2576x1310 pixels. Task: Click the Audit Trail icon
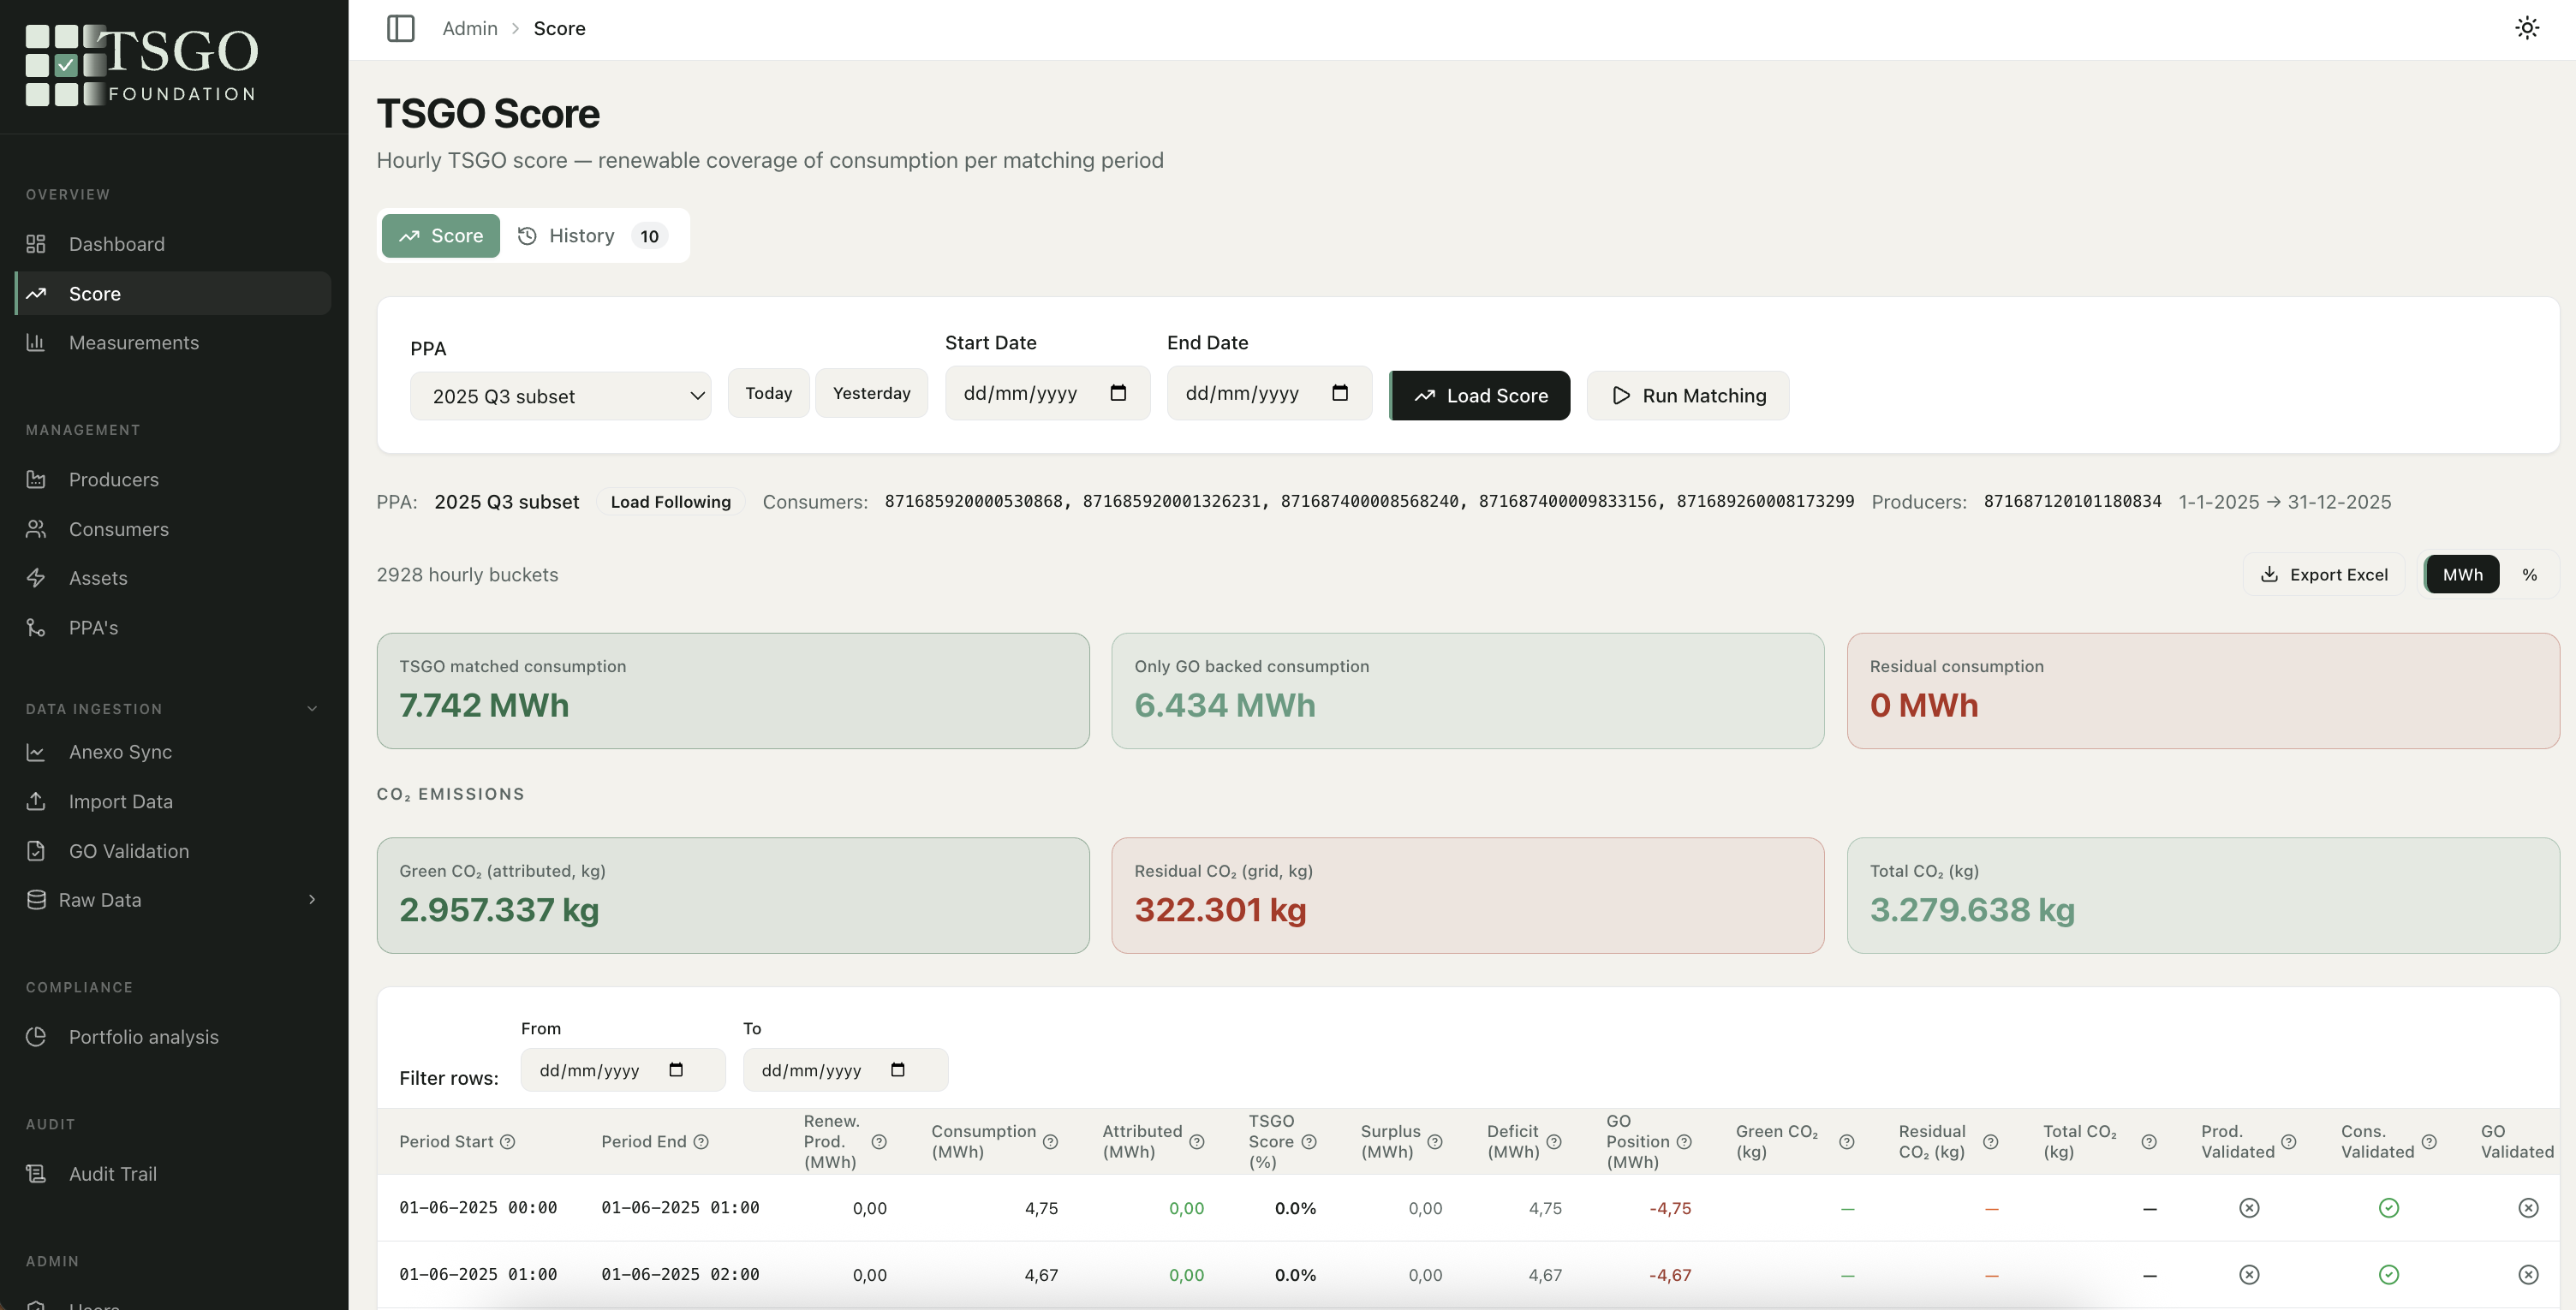click(x=36, y=1174)
